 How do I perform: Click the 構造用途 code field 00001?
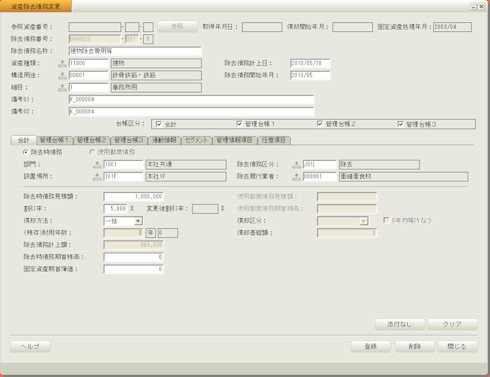pyautogui.click(x=88, y=75)
